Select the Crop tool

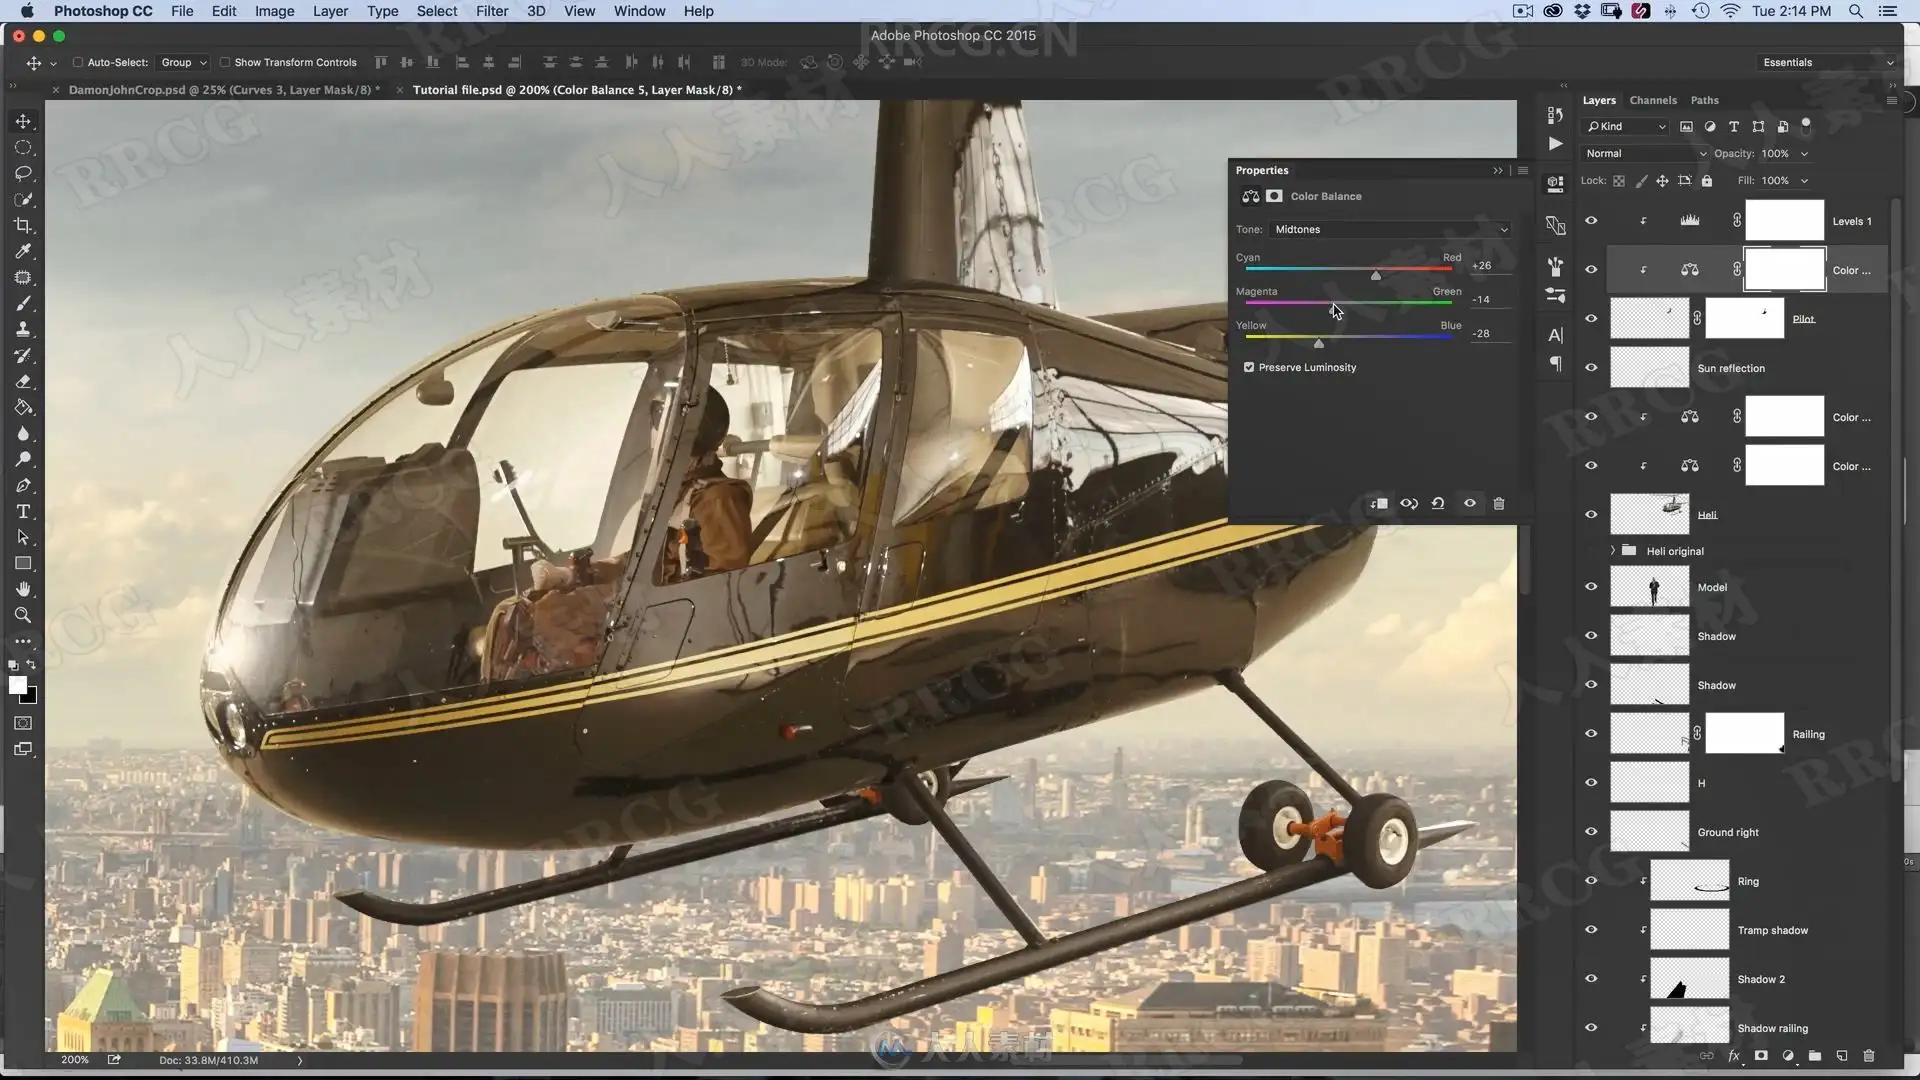coord(23,225)
